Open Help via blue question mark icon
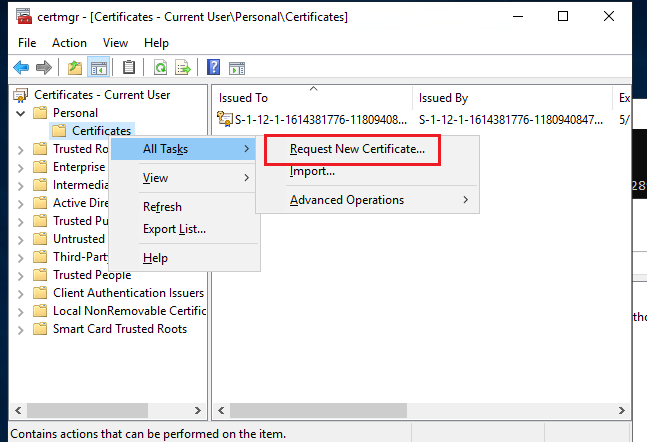The width and height of the screenshot is (647, 442). [213, 68]
